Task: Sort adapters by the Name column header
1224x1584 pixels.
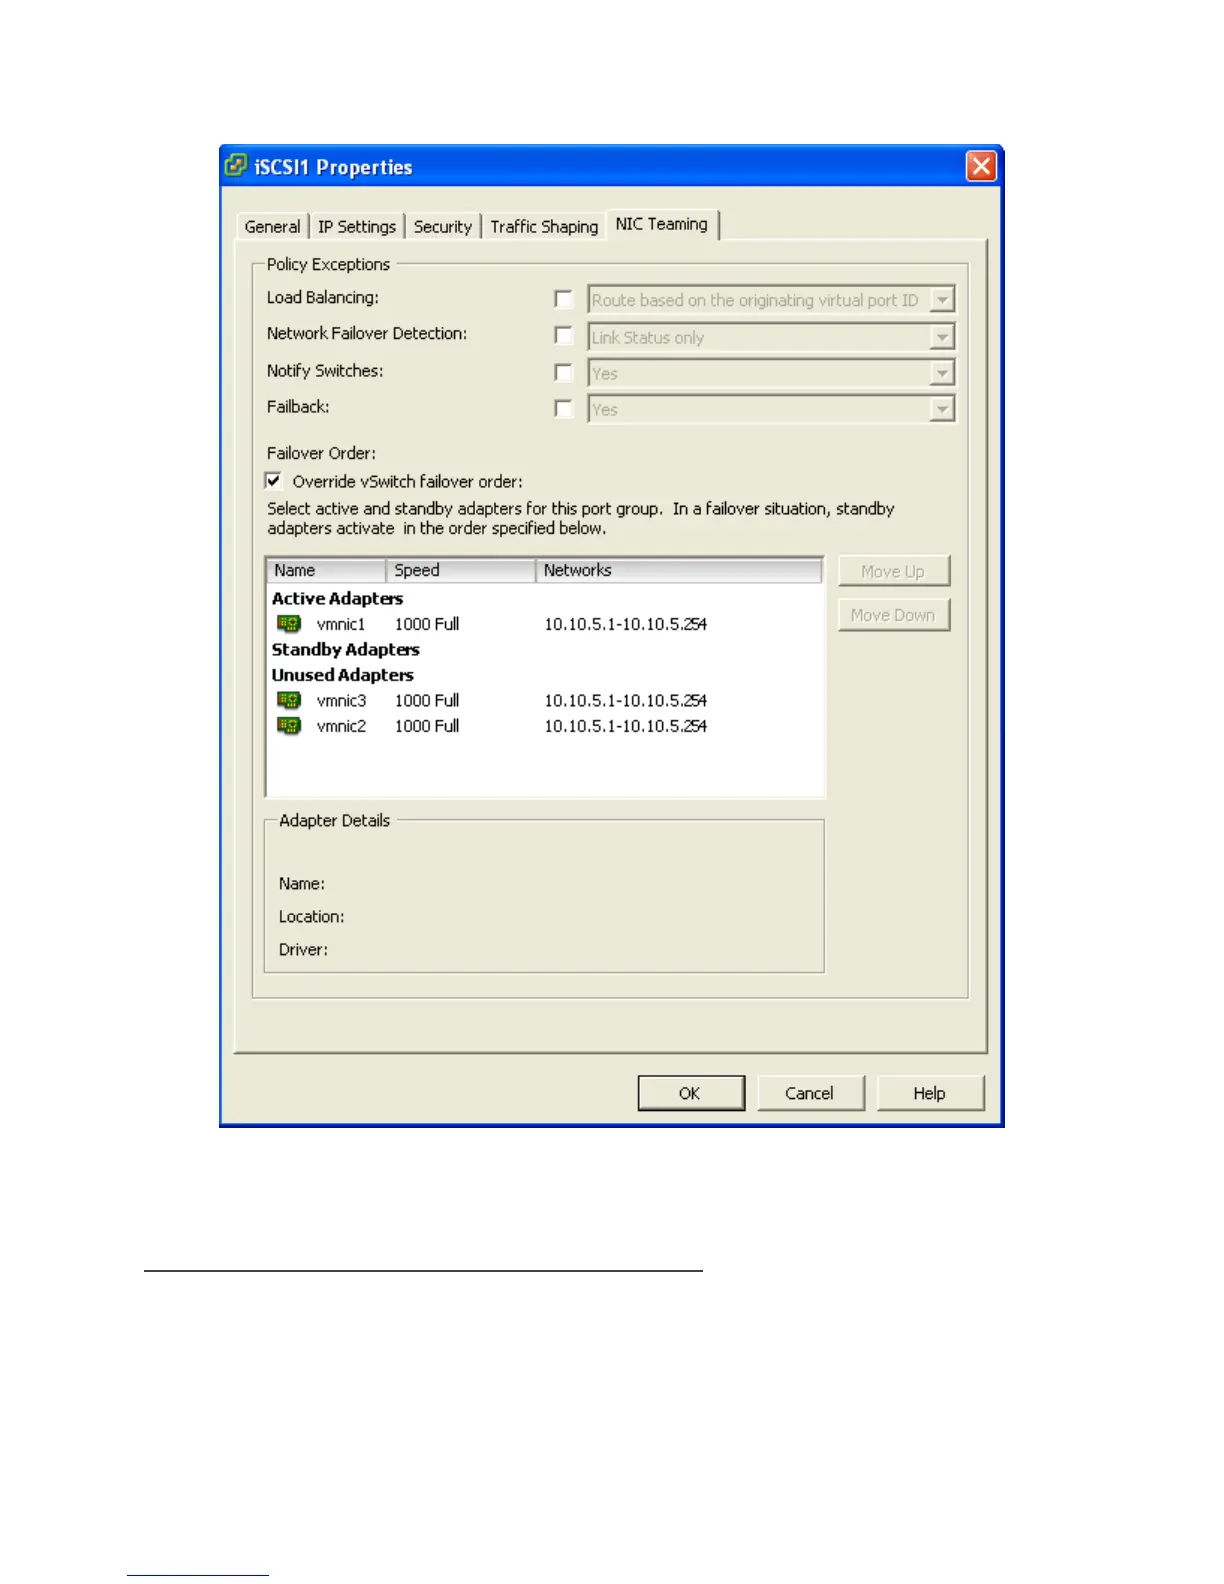Action: point(326,570)
